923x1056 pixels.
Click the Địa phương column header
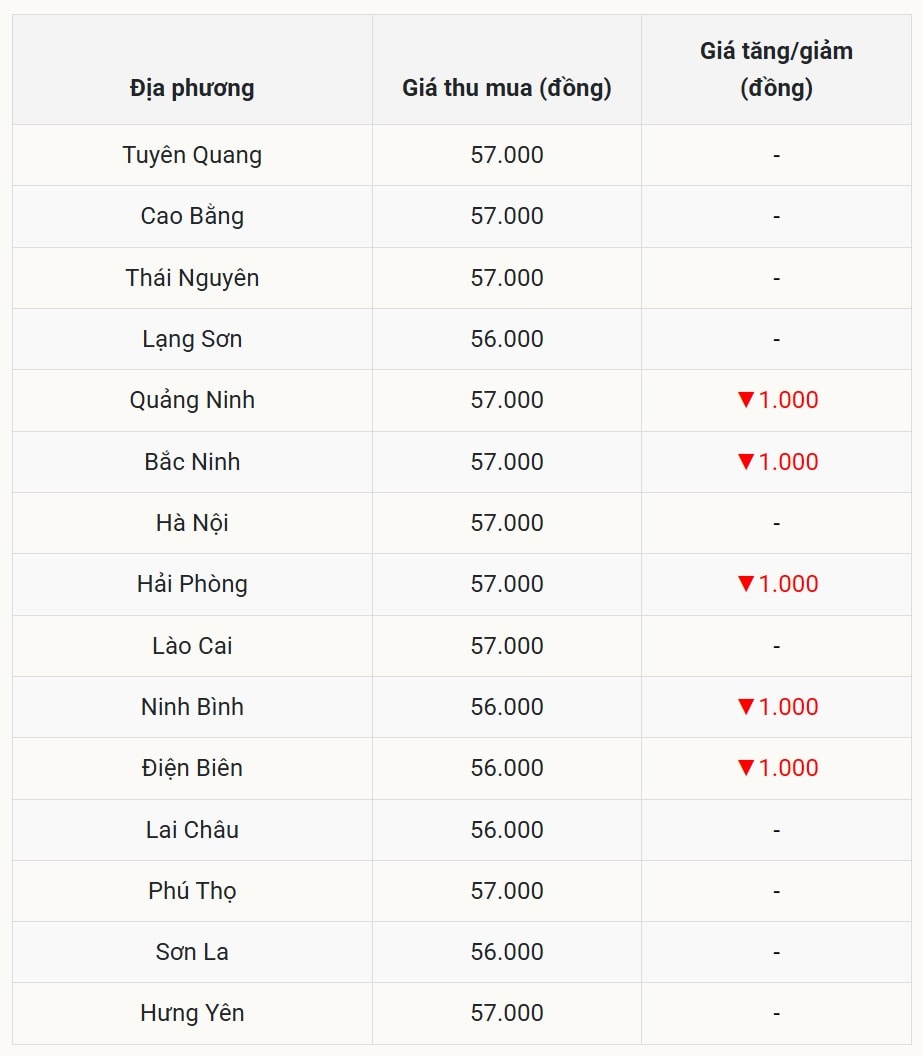click(x=192, y=88)
